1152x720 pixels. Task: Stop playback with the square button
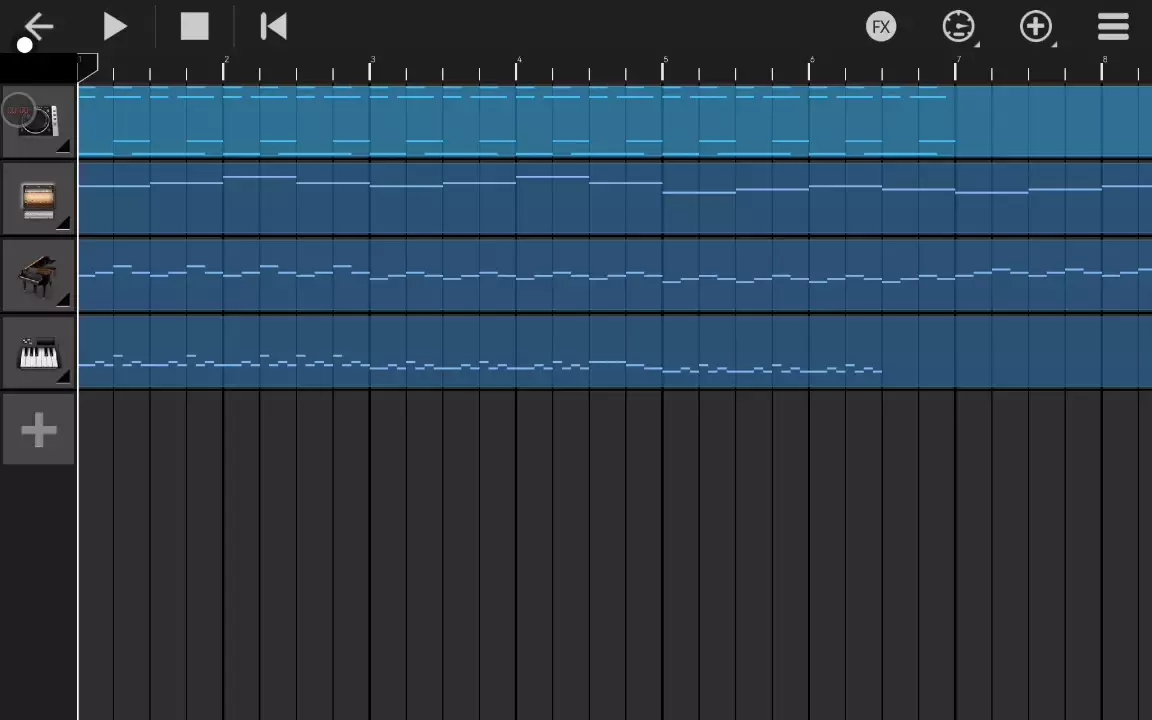194,27
